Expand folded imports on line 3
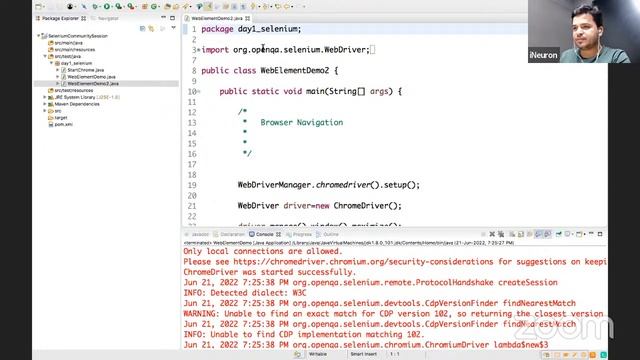 (199, 50)
